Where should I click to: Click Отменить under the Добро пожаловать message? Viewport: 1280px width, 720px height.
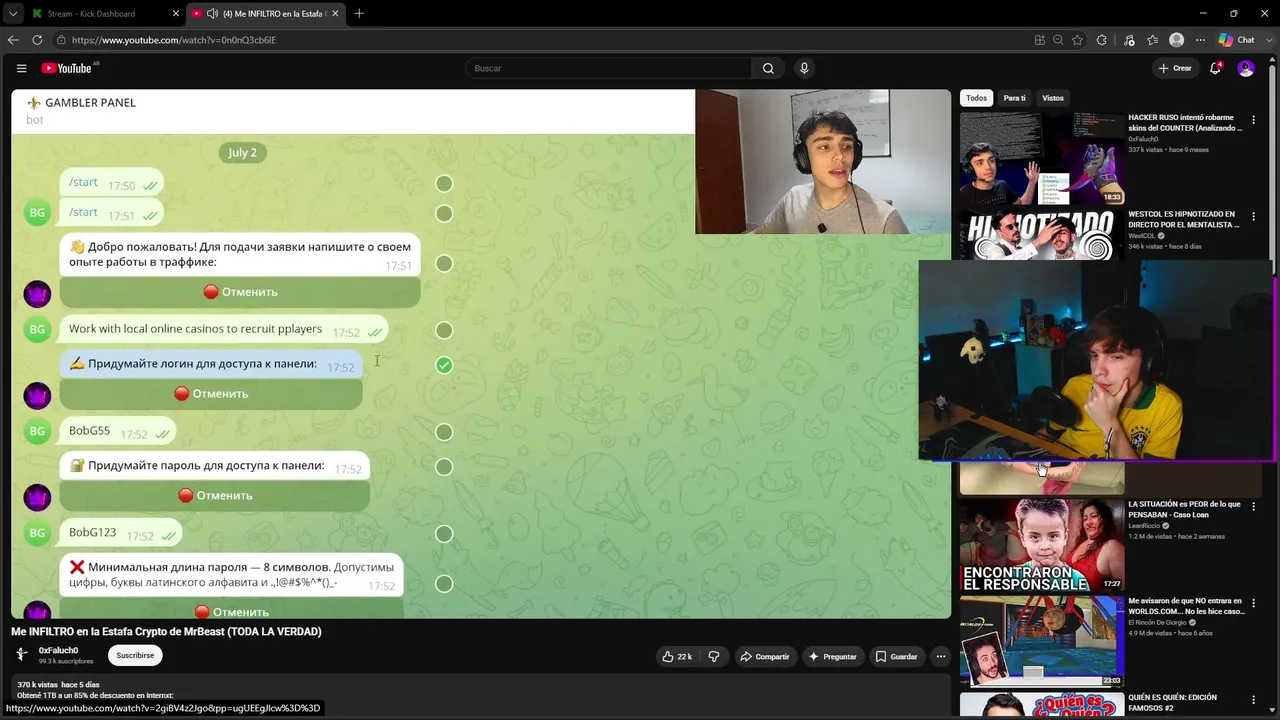tap(240, 292)
